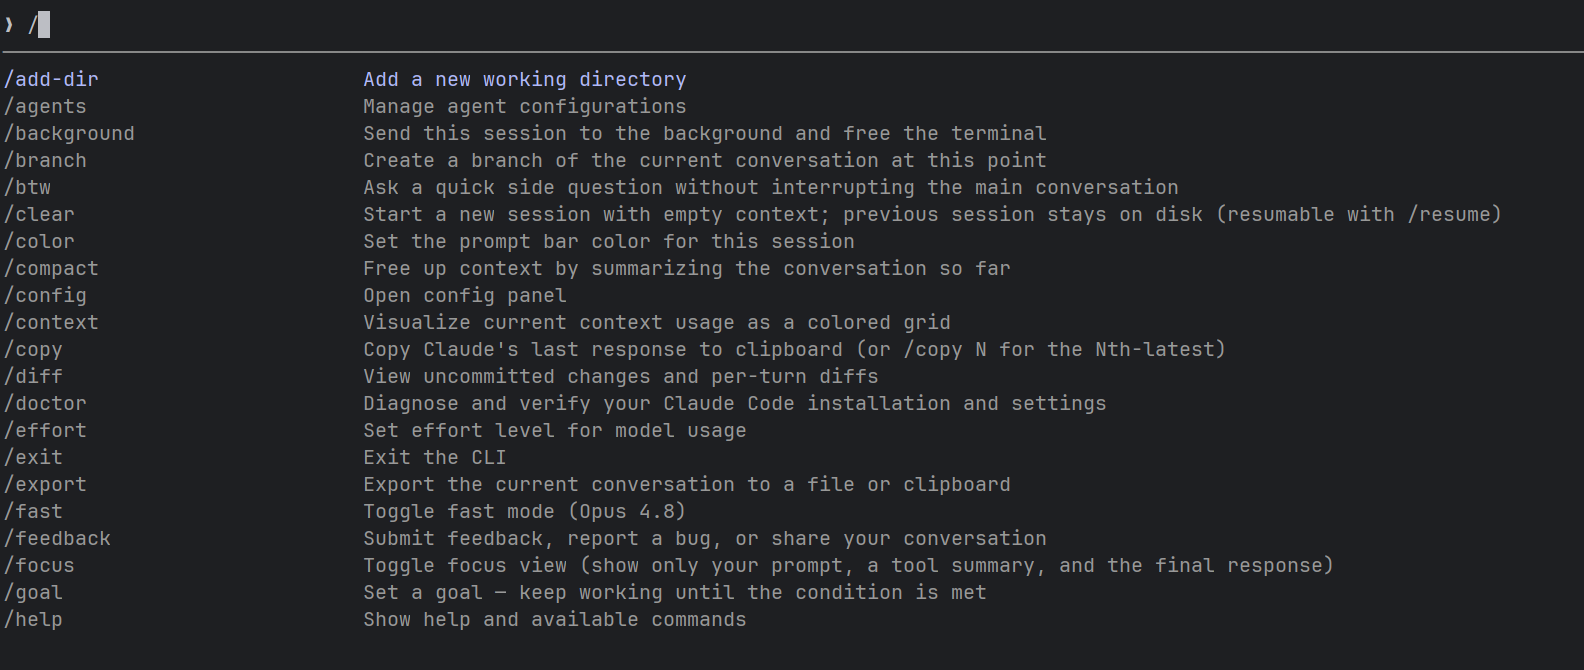Select the /effort command
1584x670 pixels.
tap(45, 430)
